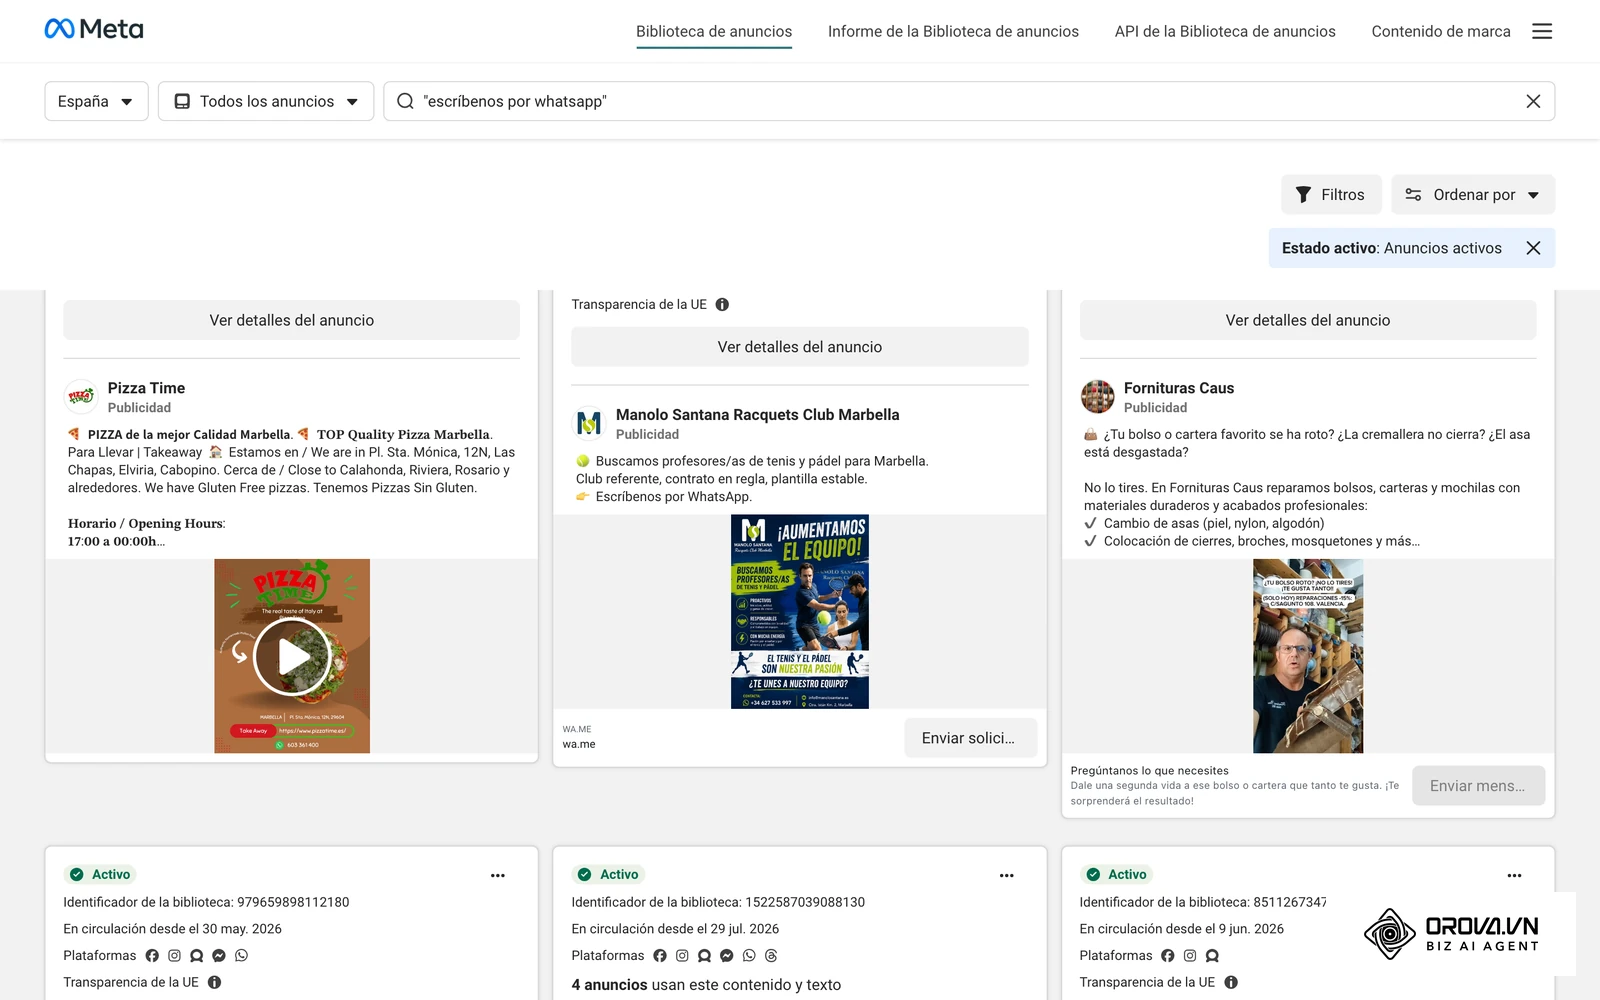1600x1000 pixels.
Task: Expand the España country dropdown
Action: (96, 101)
